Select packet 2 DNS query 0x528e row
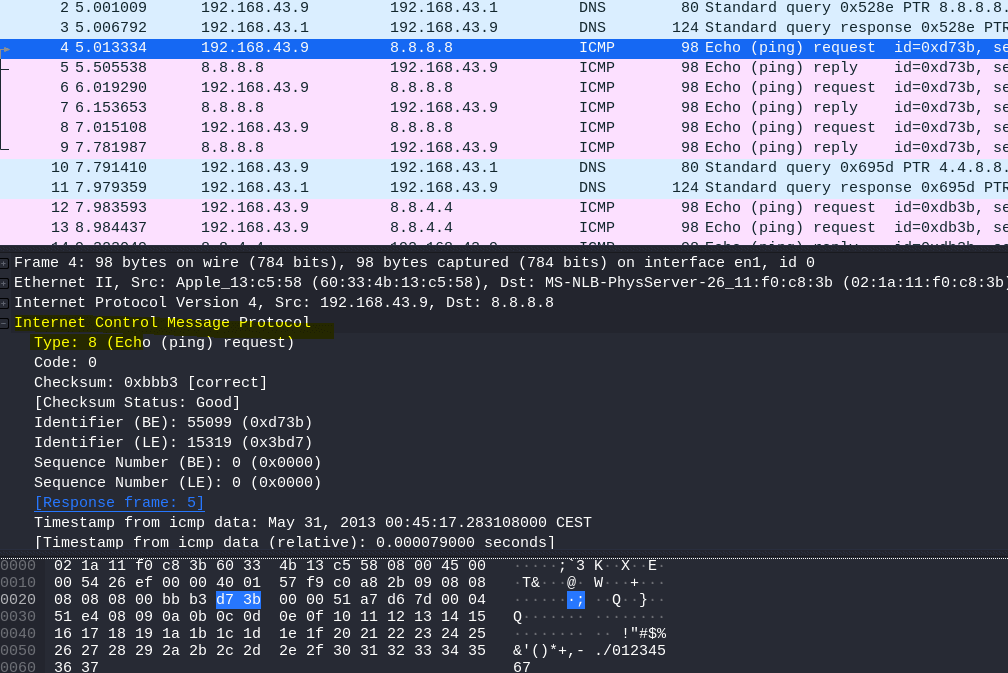The width and height of the screenshot is (1008, 673). [x=504, y=8]
